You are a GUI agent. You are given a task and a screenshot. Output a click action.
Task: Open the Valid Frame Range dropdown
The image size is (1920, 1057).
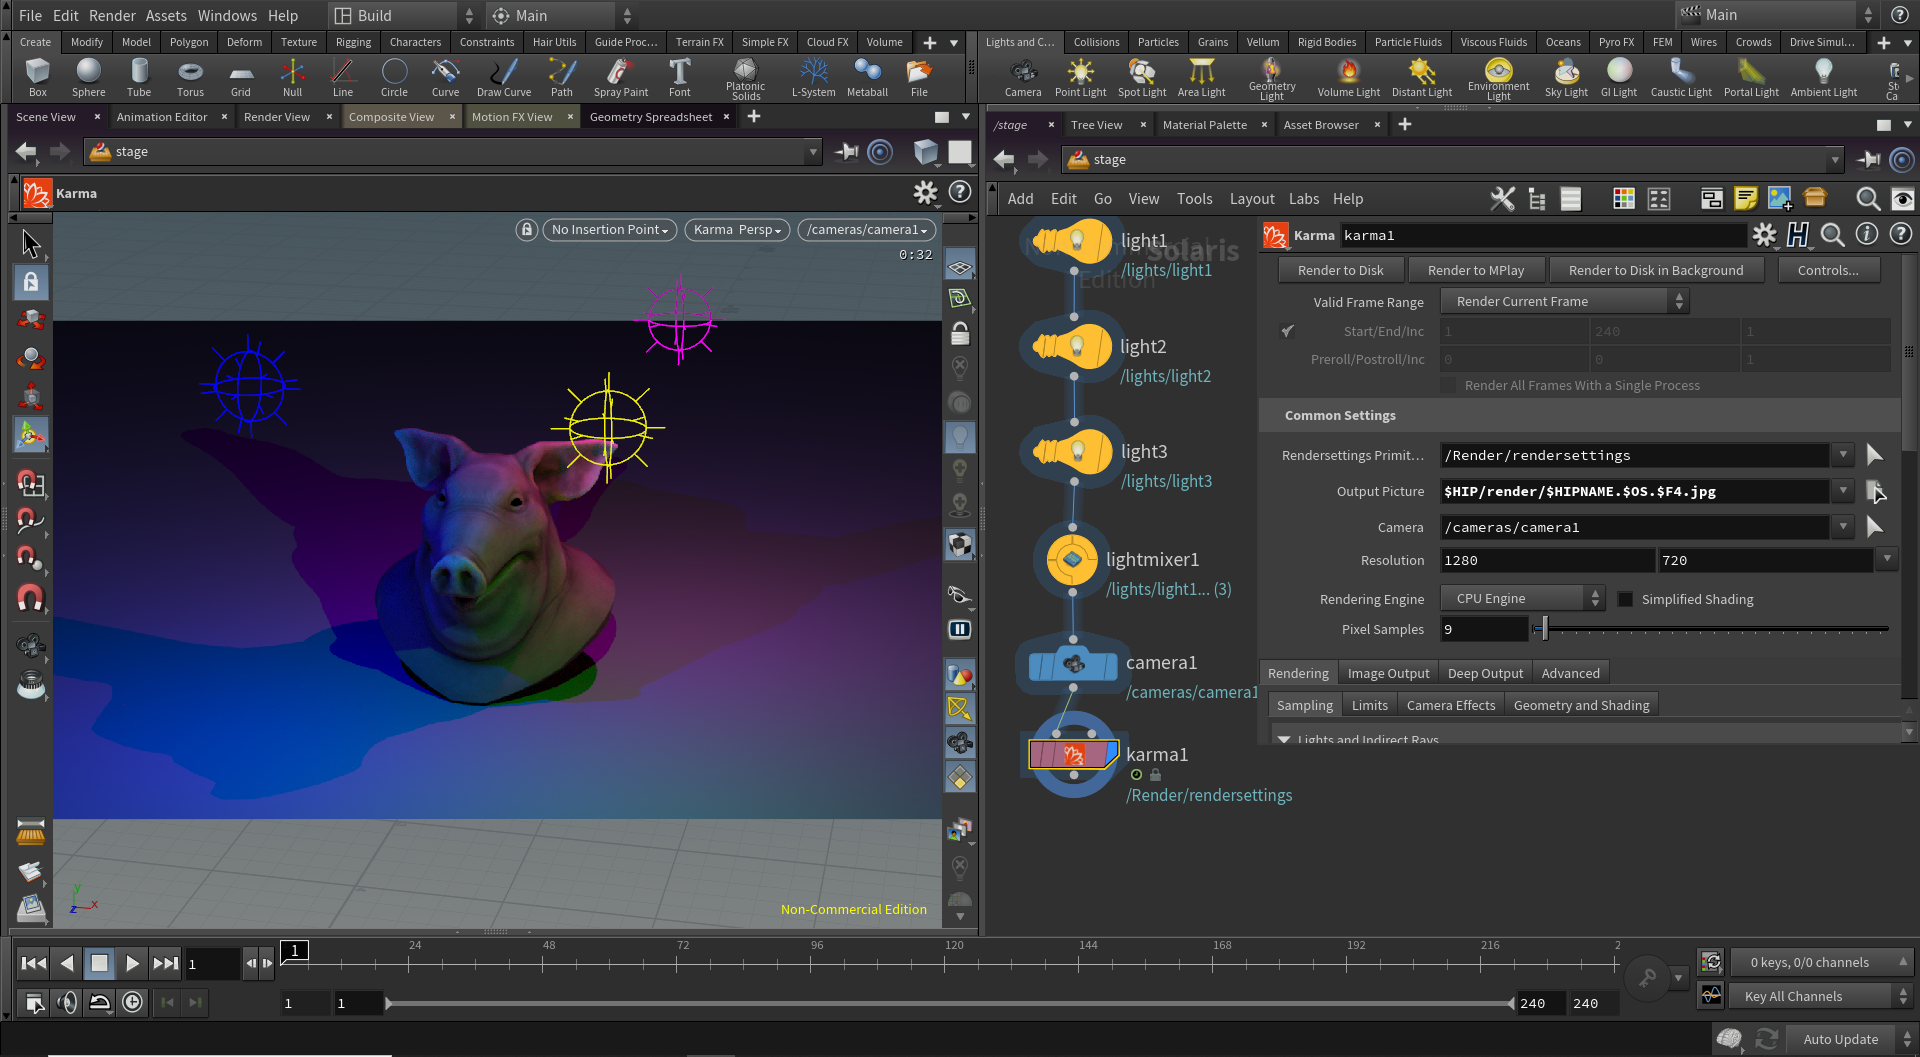(1564, 301)
